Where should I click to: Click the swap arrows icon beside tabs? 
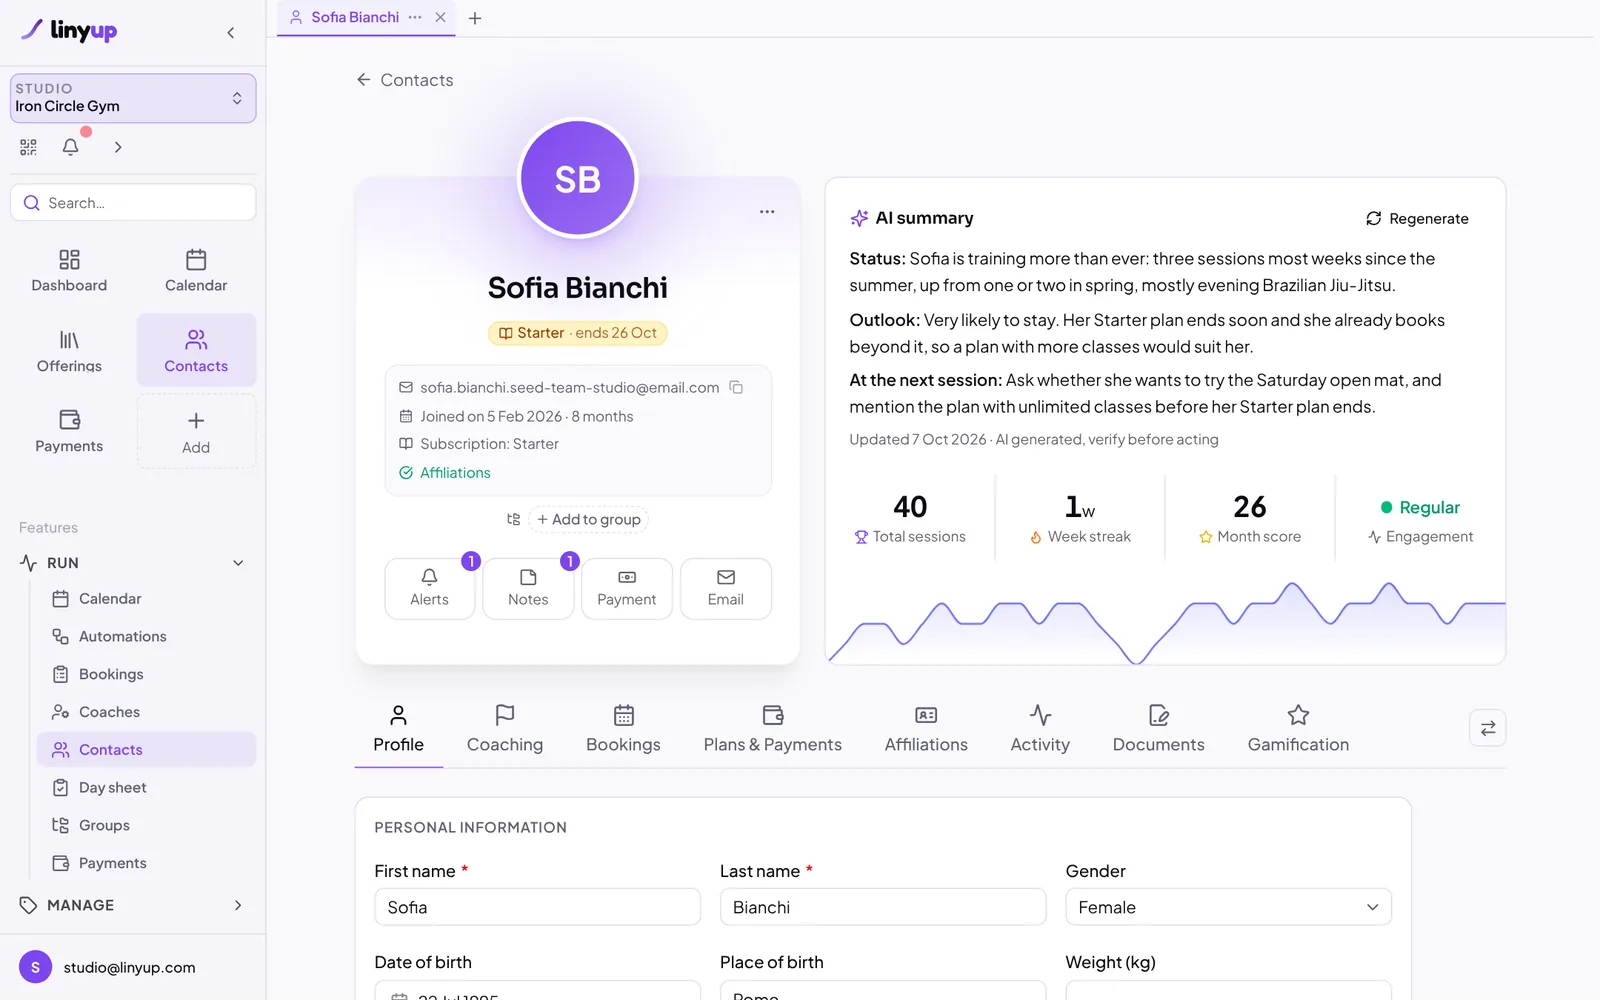pyautogui.click(x=1488, y=728)
